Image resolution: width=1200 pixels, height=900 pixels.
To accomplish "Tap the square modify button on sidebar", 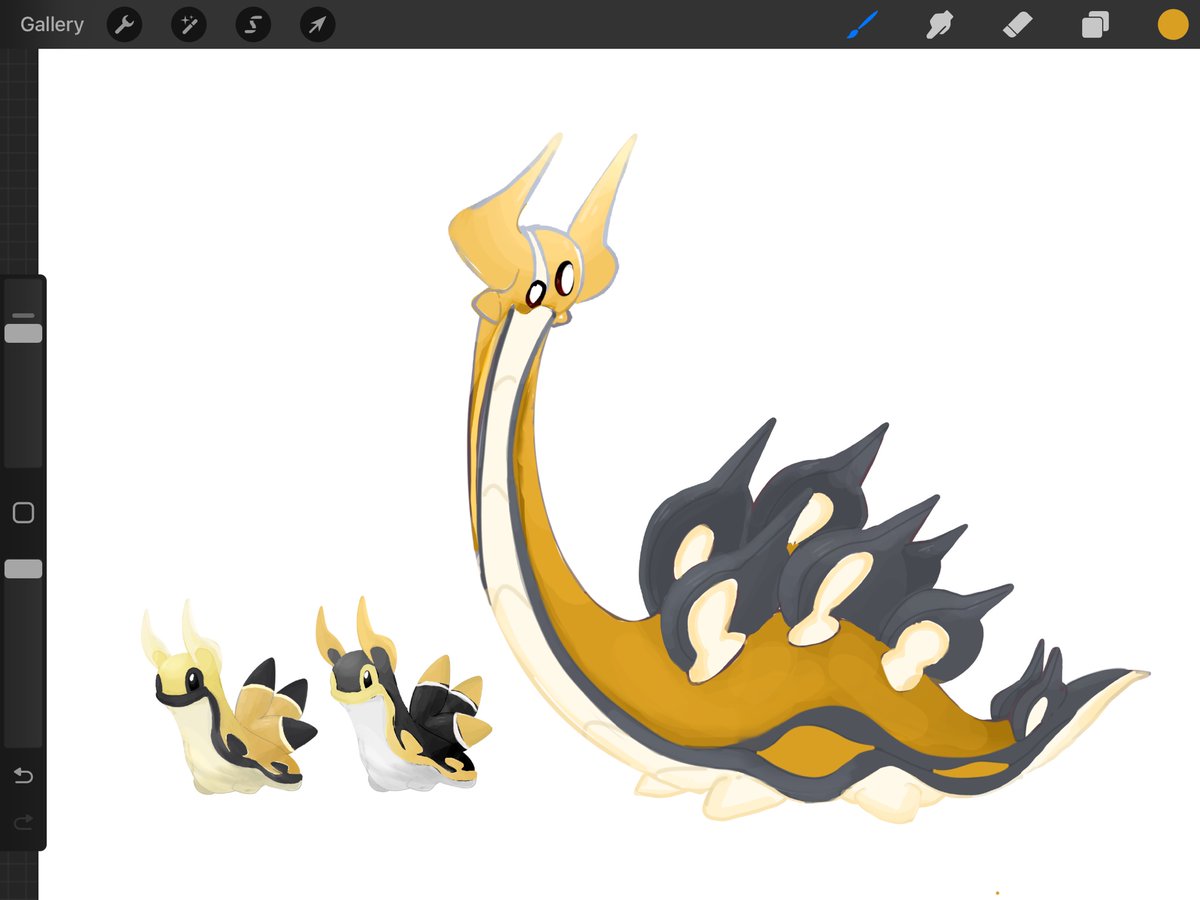I will 23,513.
